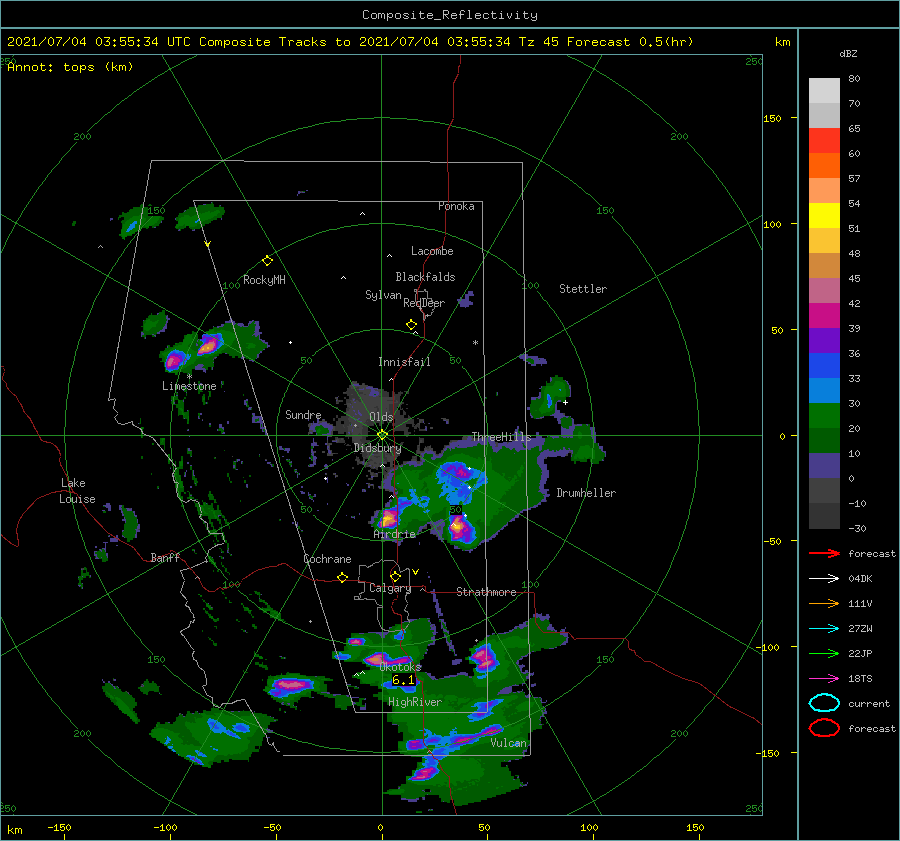This screenshot has width=900, height=841.
Task: Click the yellow diamond marker south of RedDeer
Action: pos(411,325)
